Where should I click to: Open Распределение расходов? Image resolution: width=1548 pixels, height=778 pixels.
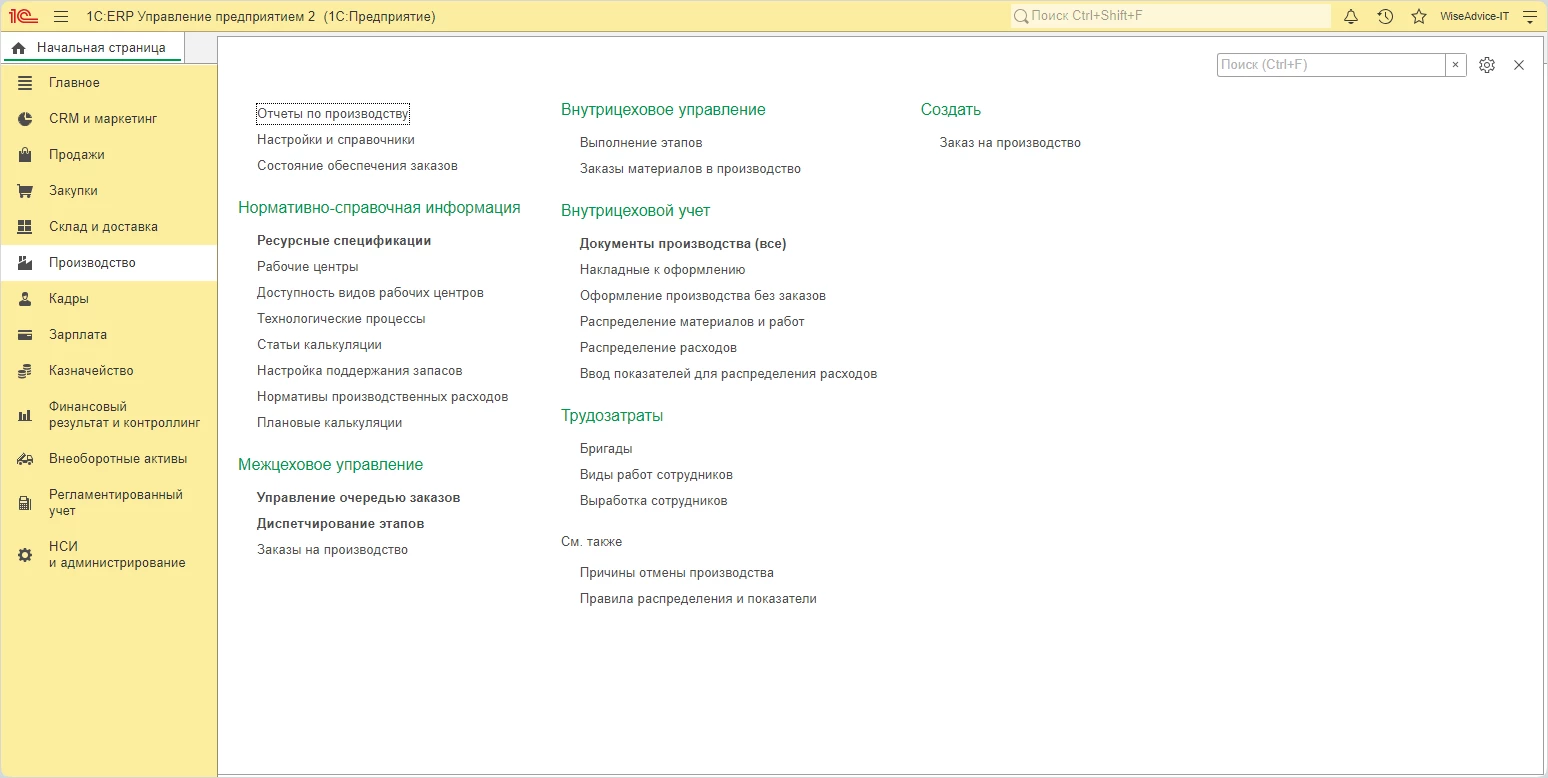[x=658, y=348]
